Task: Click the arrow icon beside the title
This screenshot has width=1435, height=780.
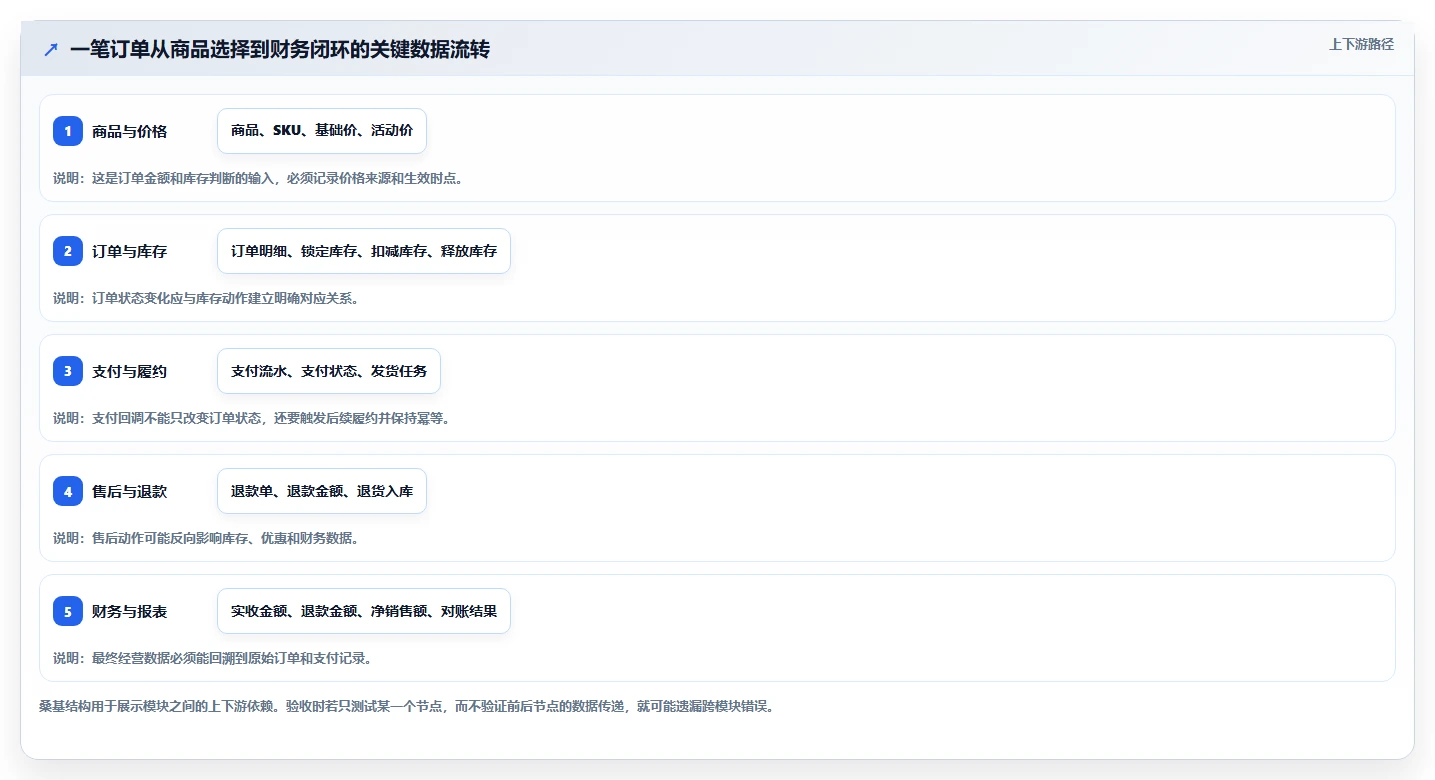Action: click(50, 50)
